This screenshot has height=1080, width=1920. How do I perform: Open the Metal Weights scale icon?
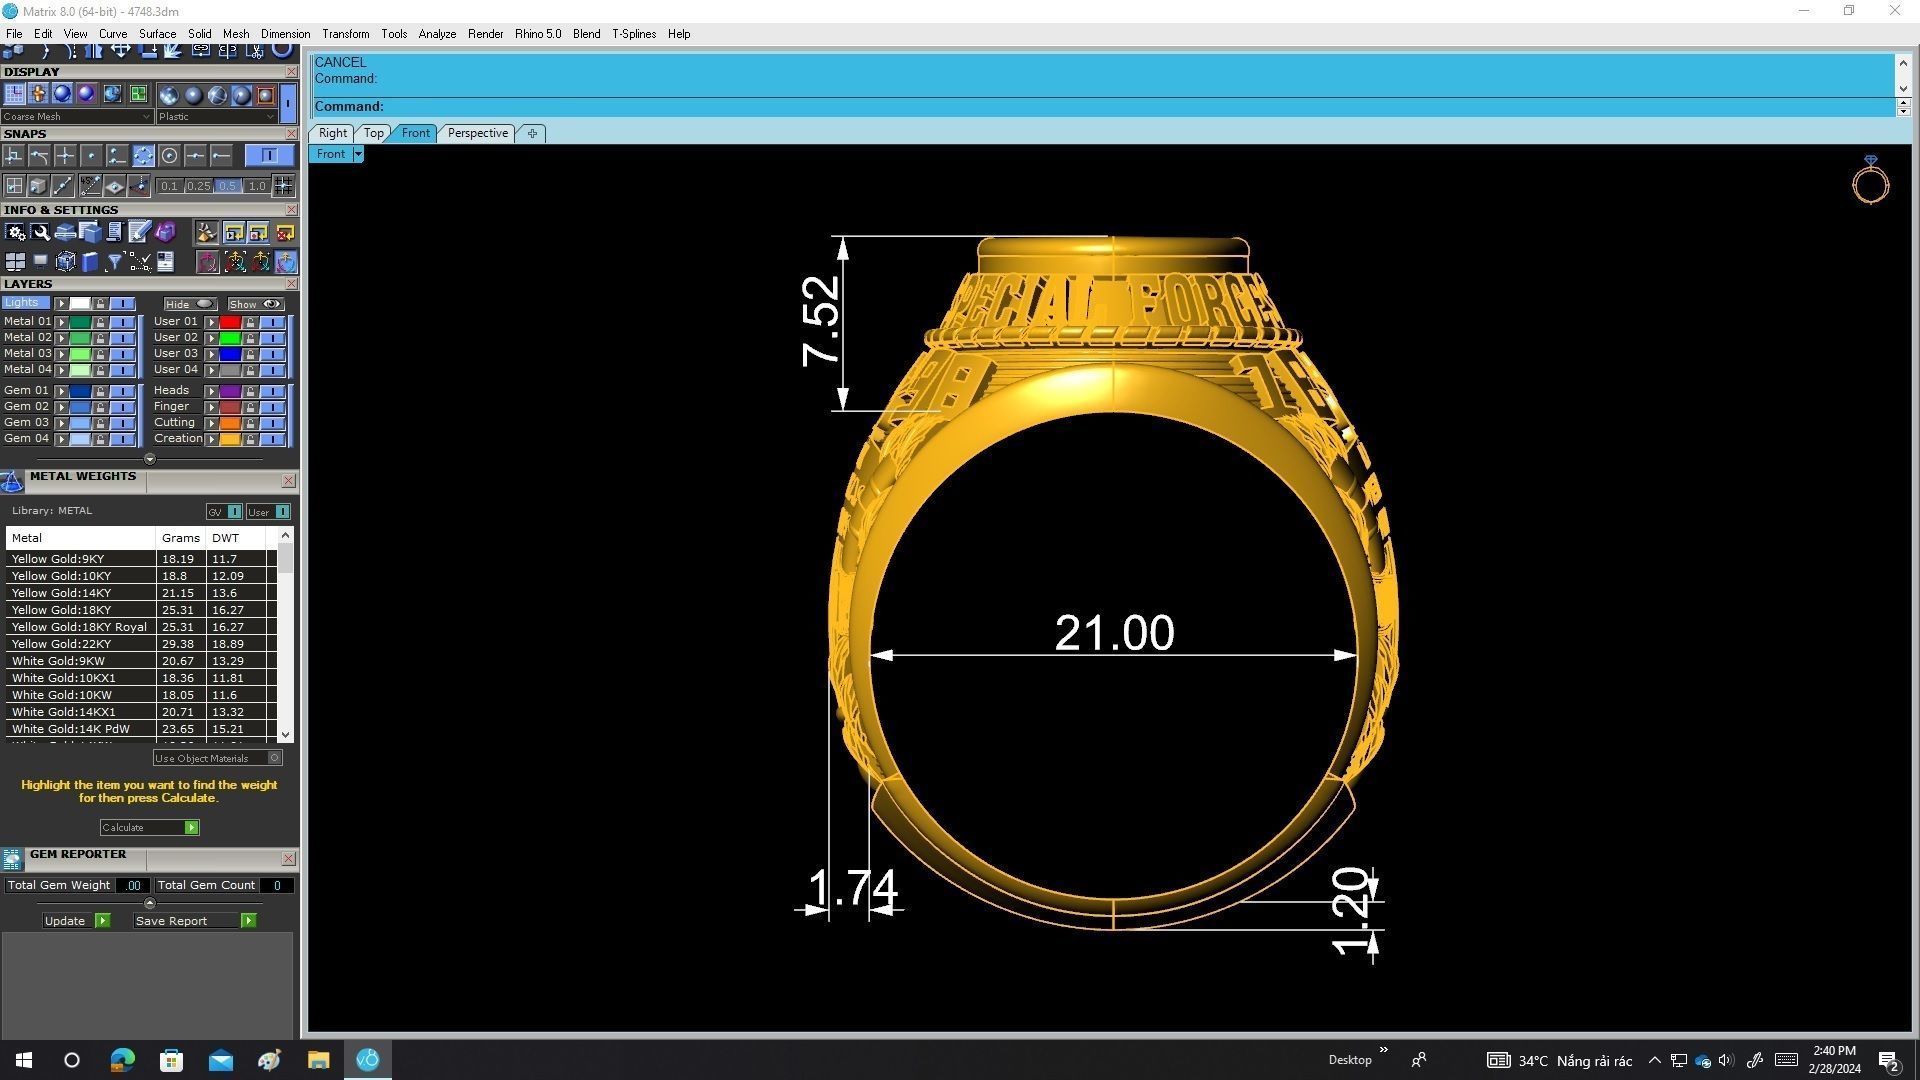coord(12,482)
